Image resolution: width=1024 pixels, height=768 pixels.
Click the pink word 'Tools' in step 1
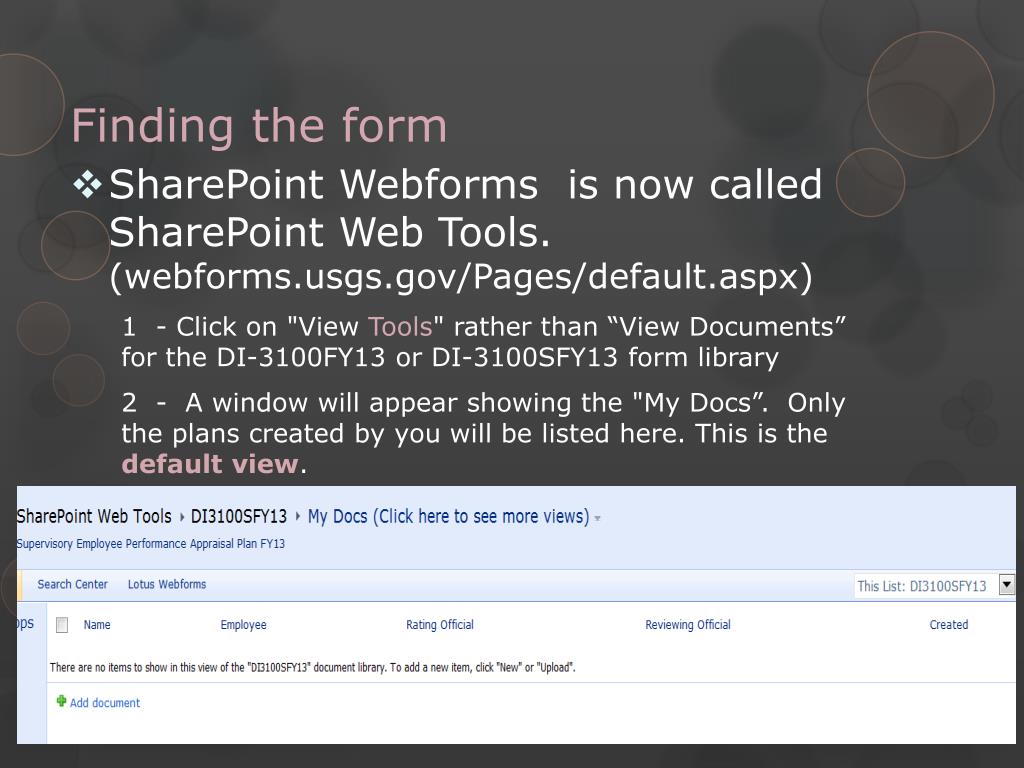pos(400,327)
